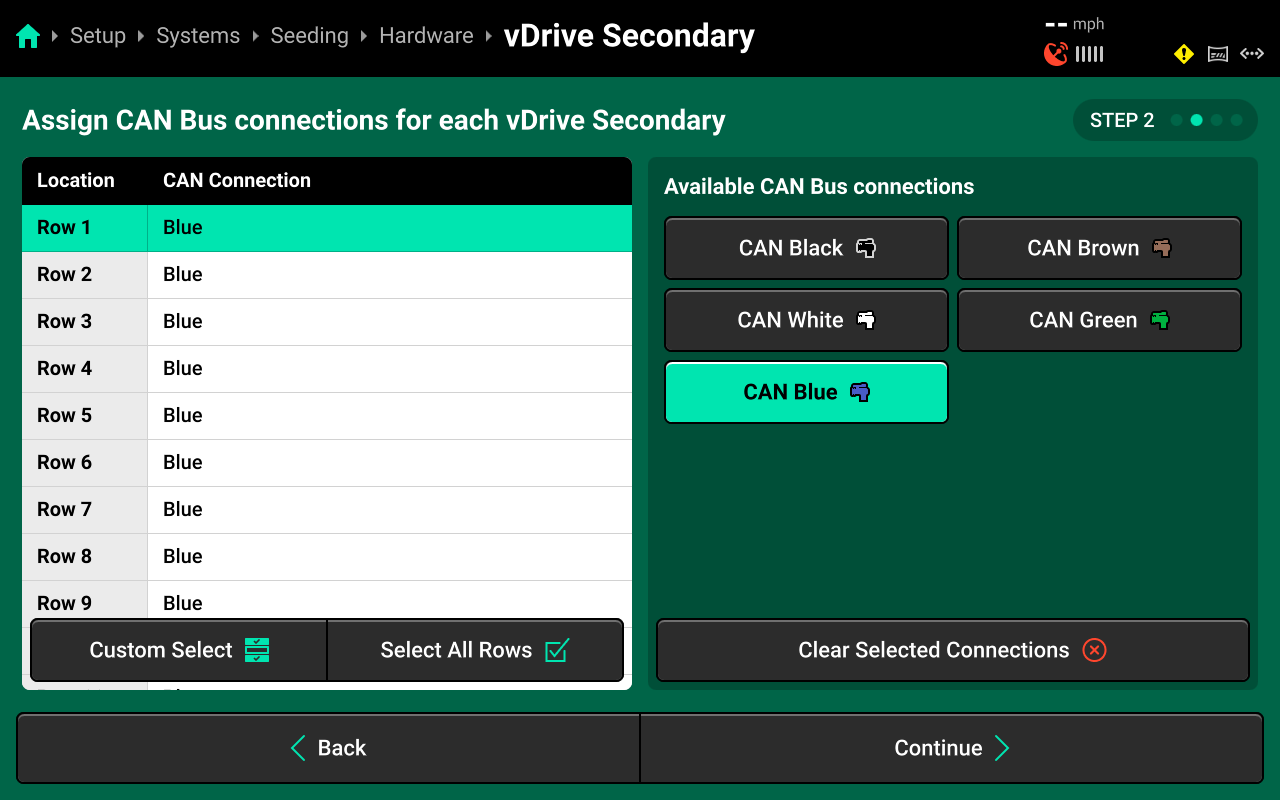
Task: Enable Select All Rows checkbox button
Action: (x=475, y=650)
